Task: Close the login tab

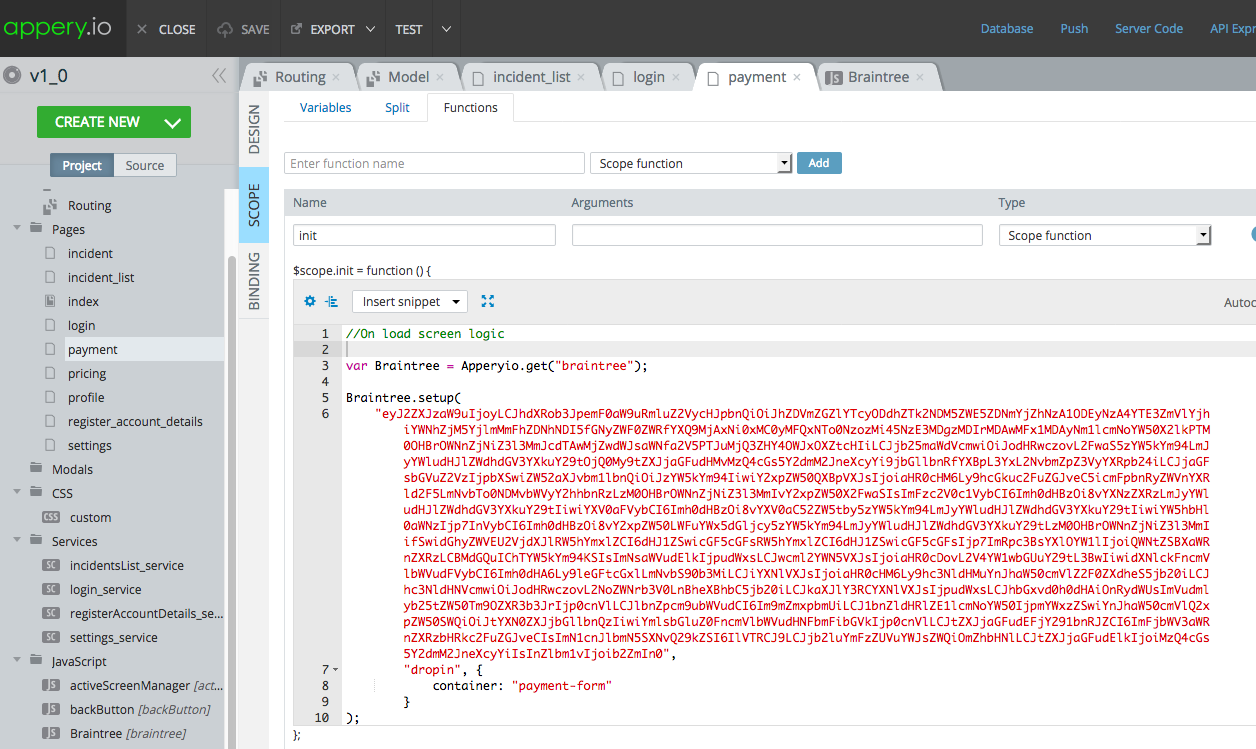Action: [675, 77]
